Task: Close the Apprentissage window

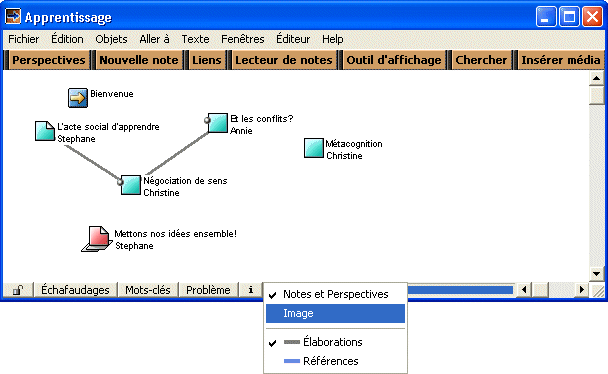Action: pos(592,17)
